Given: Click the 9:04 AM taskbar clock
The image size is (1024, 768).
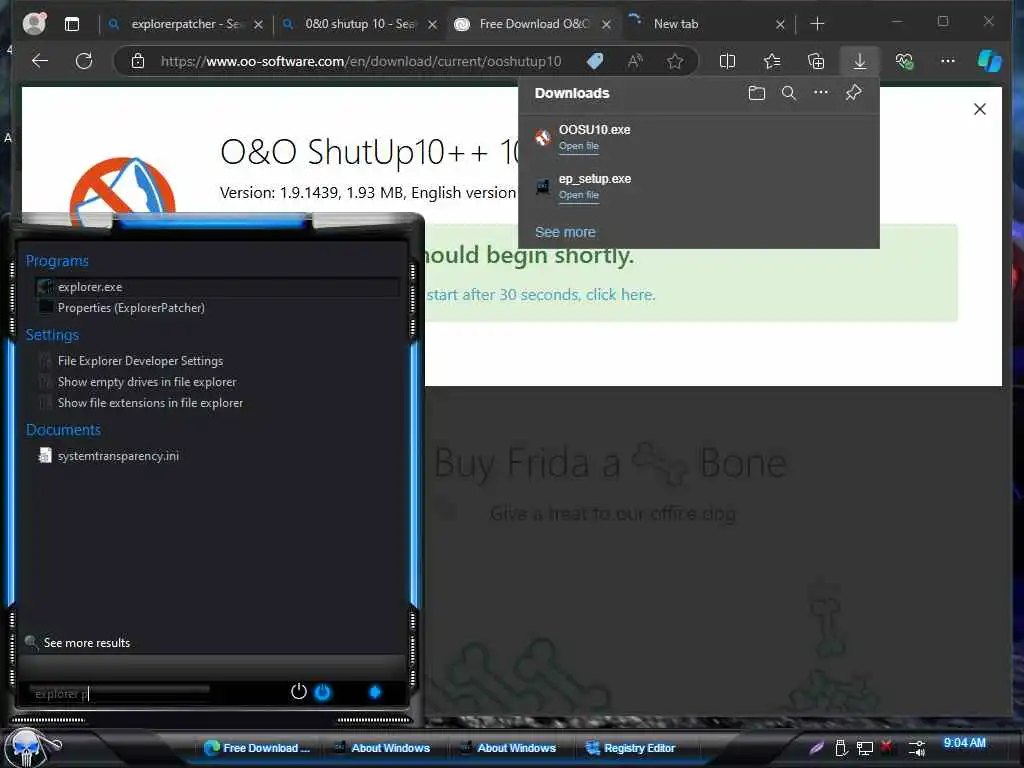Looking at the screenshot, I should pos(965,743).
